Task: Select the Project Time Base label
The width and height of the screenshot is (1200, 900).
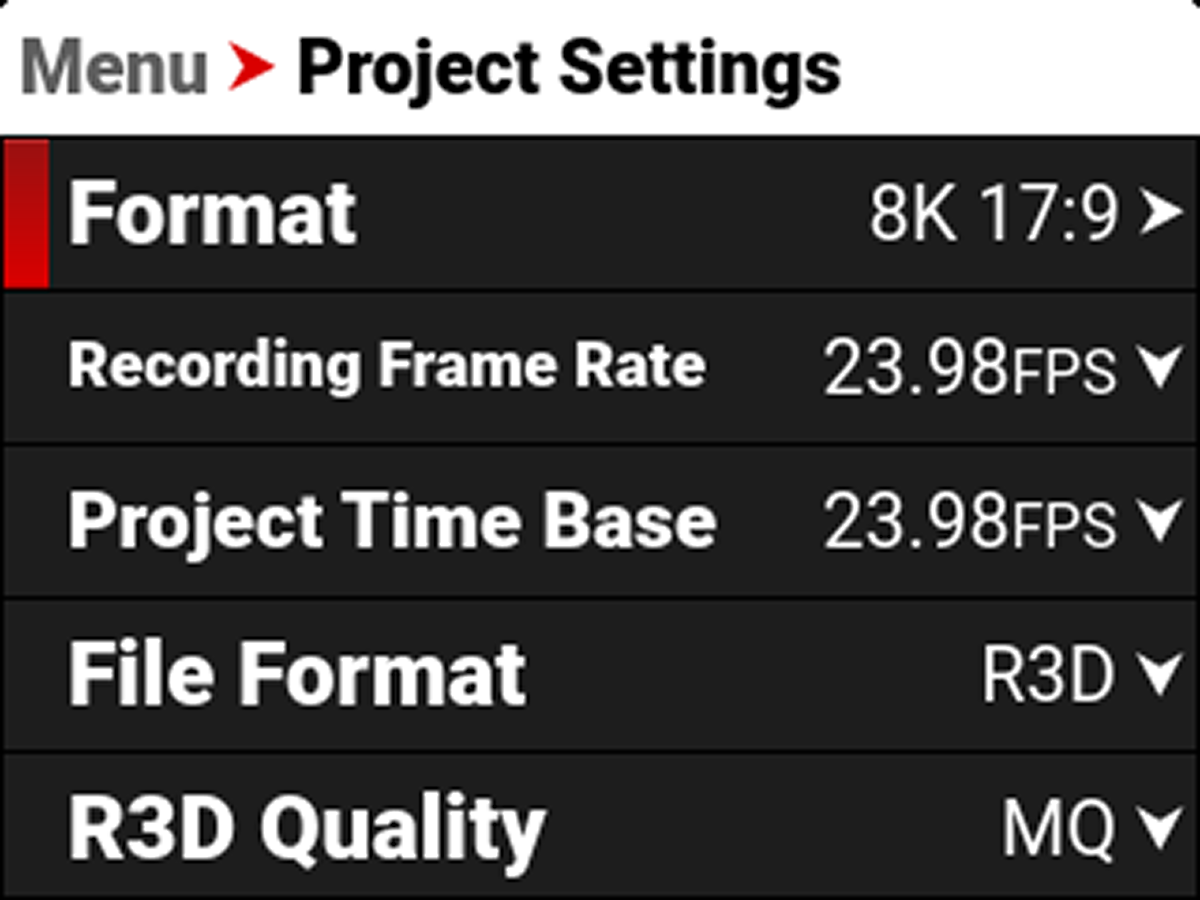Action: [391, 520]
